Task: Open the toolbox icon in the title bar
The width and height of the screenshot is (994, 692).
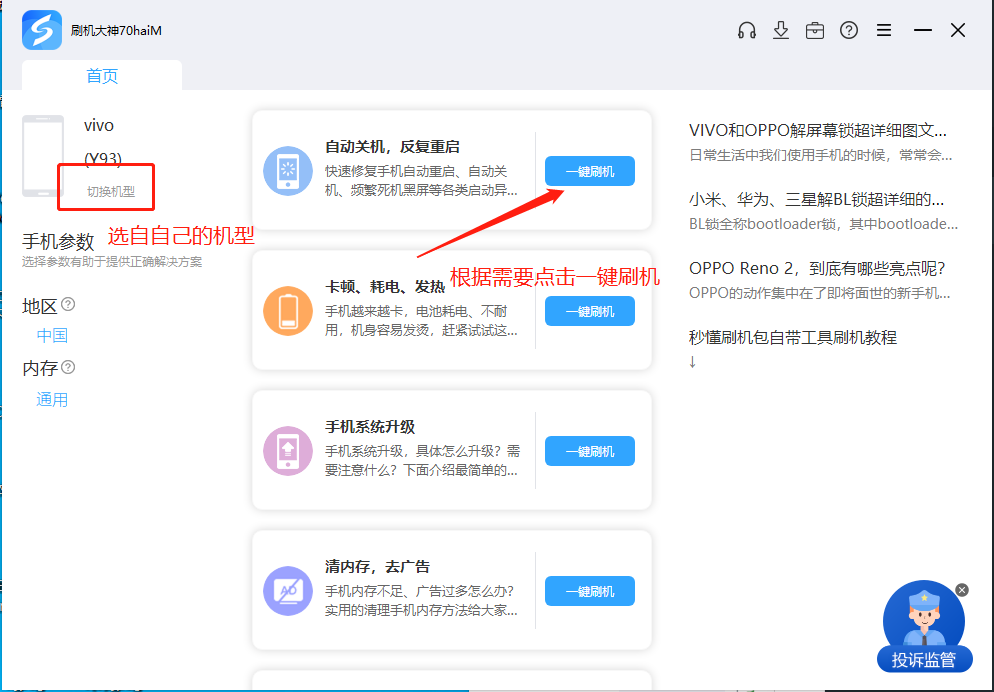Action: coord(815,30)
